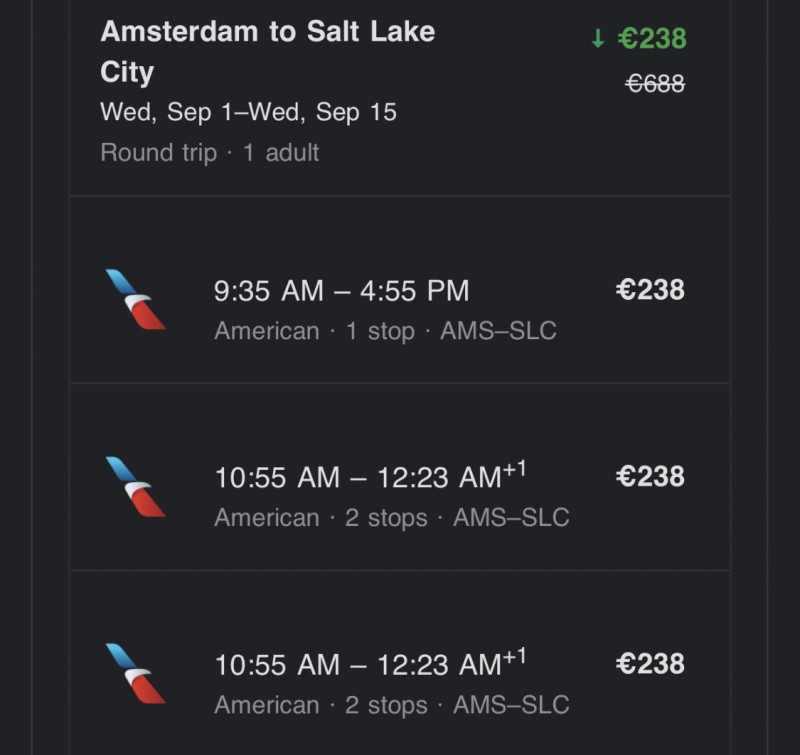Open 2 stops details on the middle flight

pos(386,518)
